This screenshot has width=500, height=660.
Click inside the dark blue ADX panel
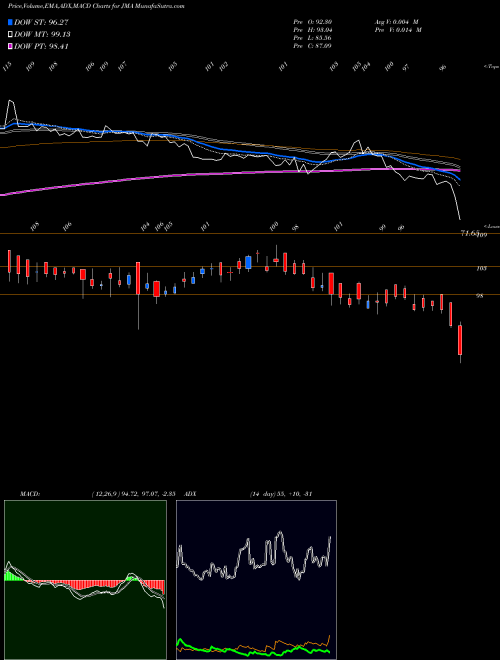pyautogui.click(x=256, y=580)
